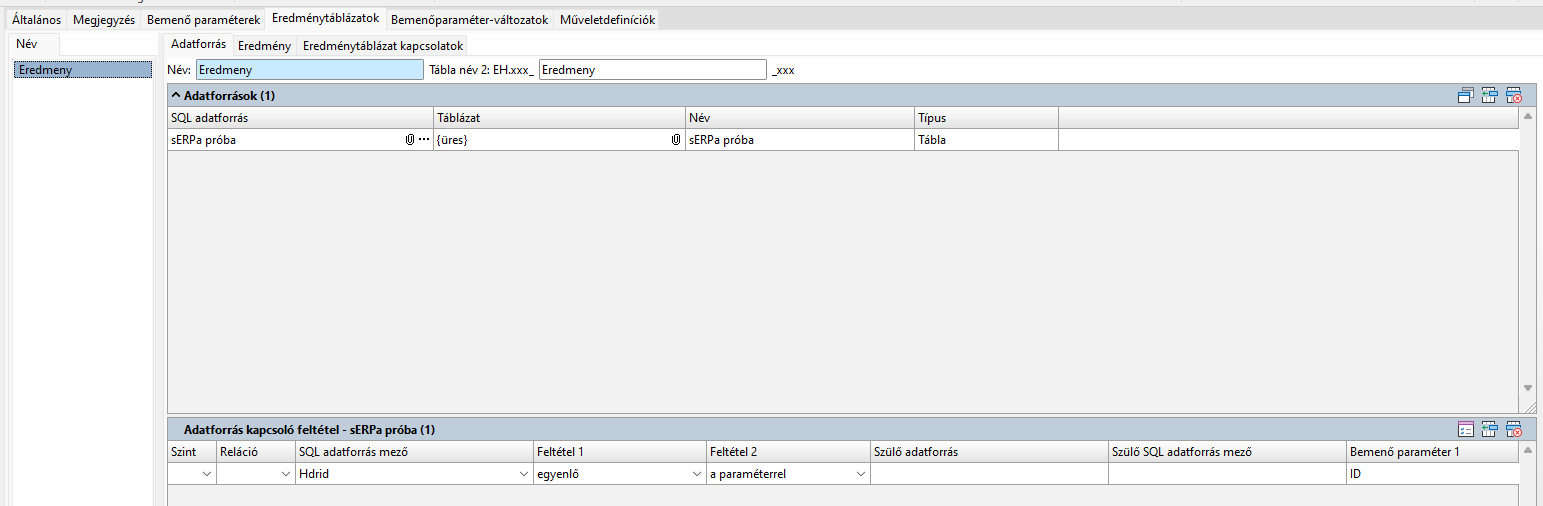
Task: Click the Táblázat column header
Action: click(x=559, y=118)
